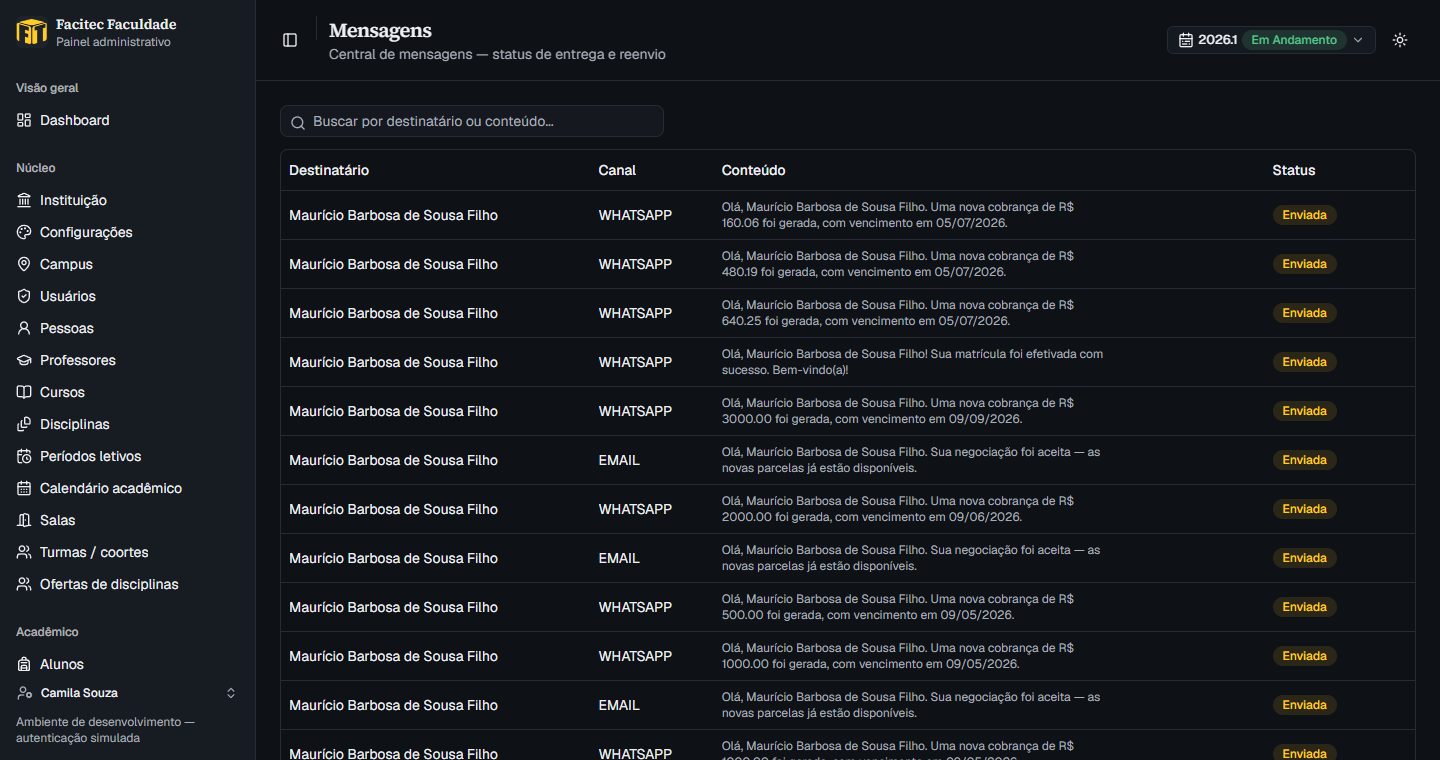This screenshot has height=760, width=1440.
Task: Click the Núcleo section label
Action: tap(36, 168)
